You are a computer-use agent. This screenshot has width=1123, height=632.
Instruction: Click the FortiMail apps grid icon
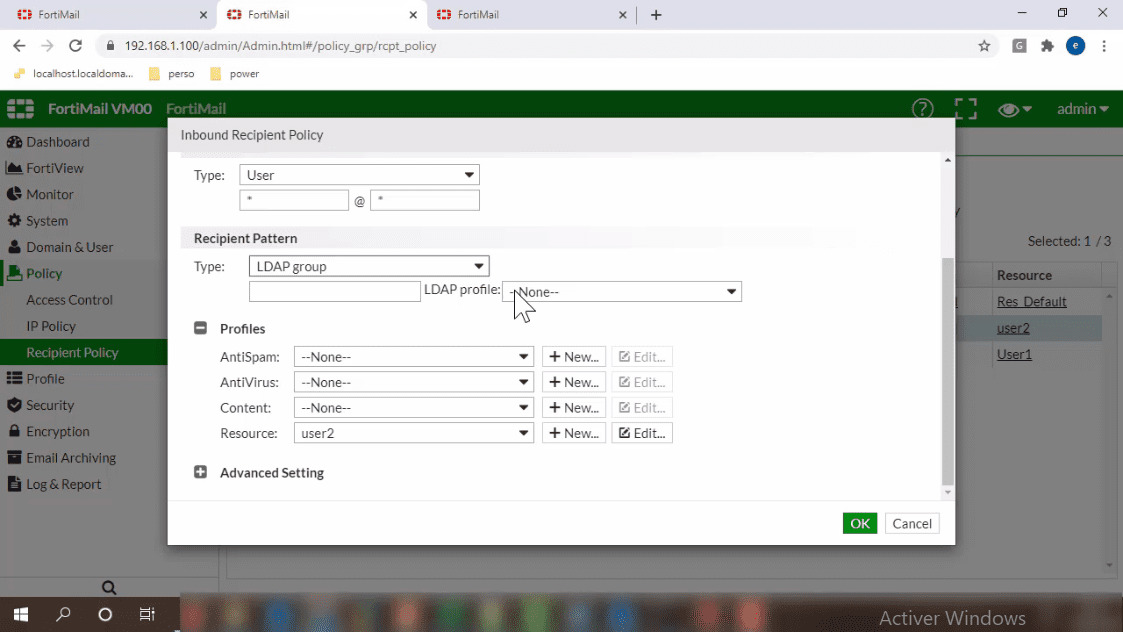(20, 108)
